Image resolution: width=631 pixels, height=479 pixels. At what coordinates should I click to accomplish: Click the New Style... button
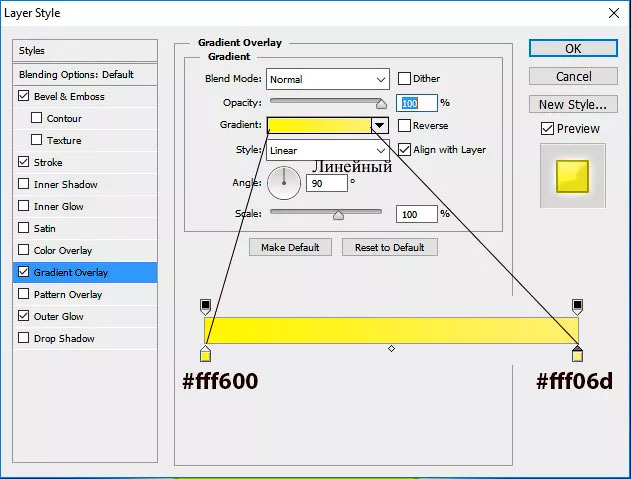[573, 104]
